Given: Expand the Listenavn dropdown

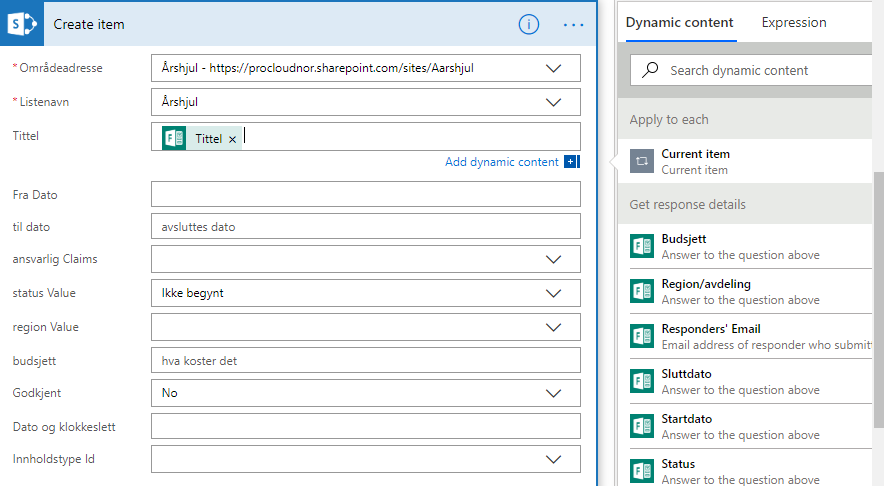Looking at the screenshot, I should click(x=553, y=102).
